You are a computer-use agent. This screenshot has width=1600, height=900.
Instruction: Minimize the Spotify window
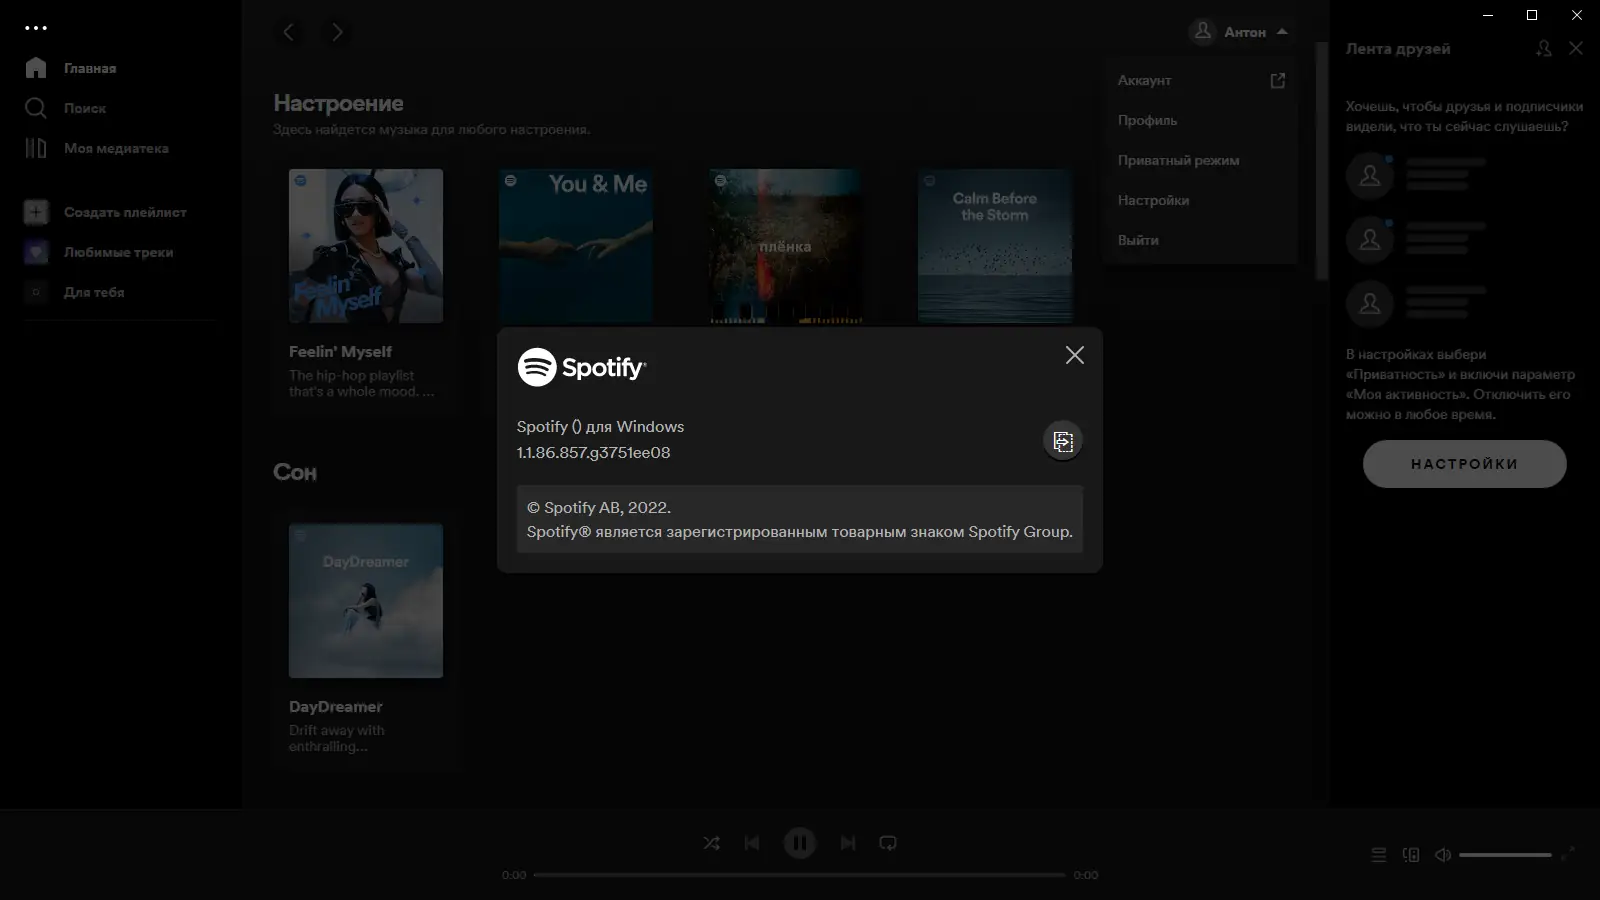point(1487,15)
